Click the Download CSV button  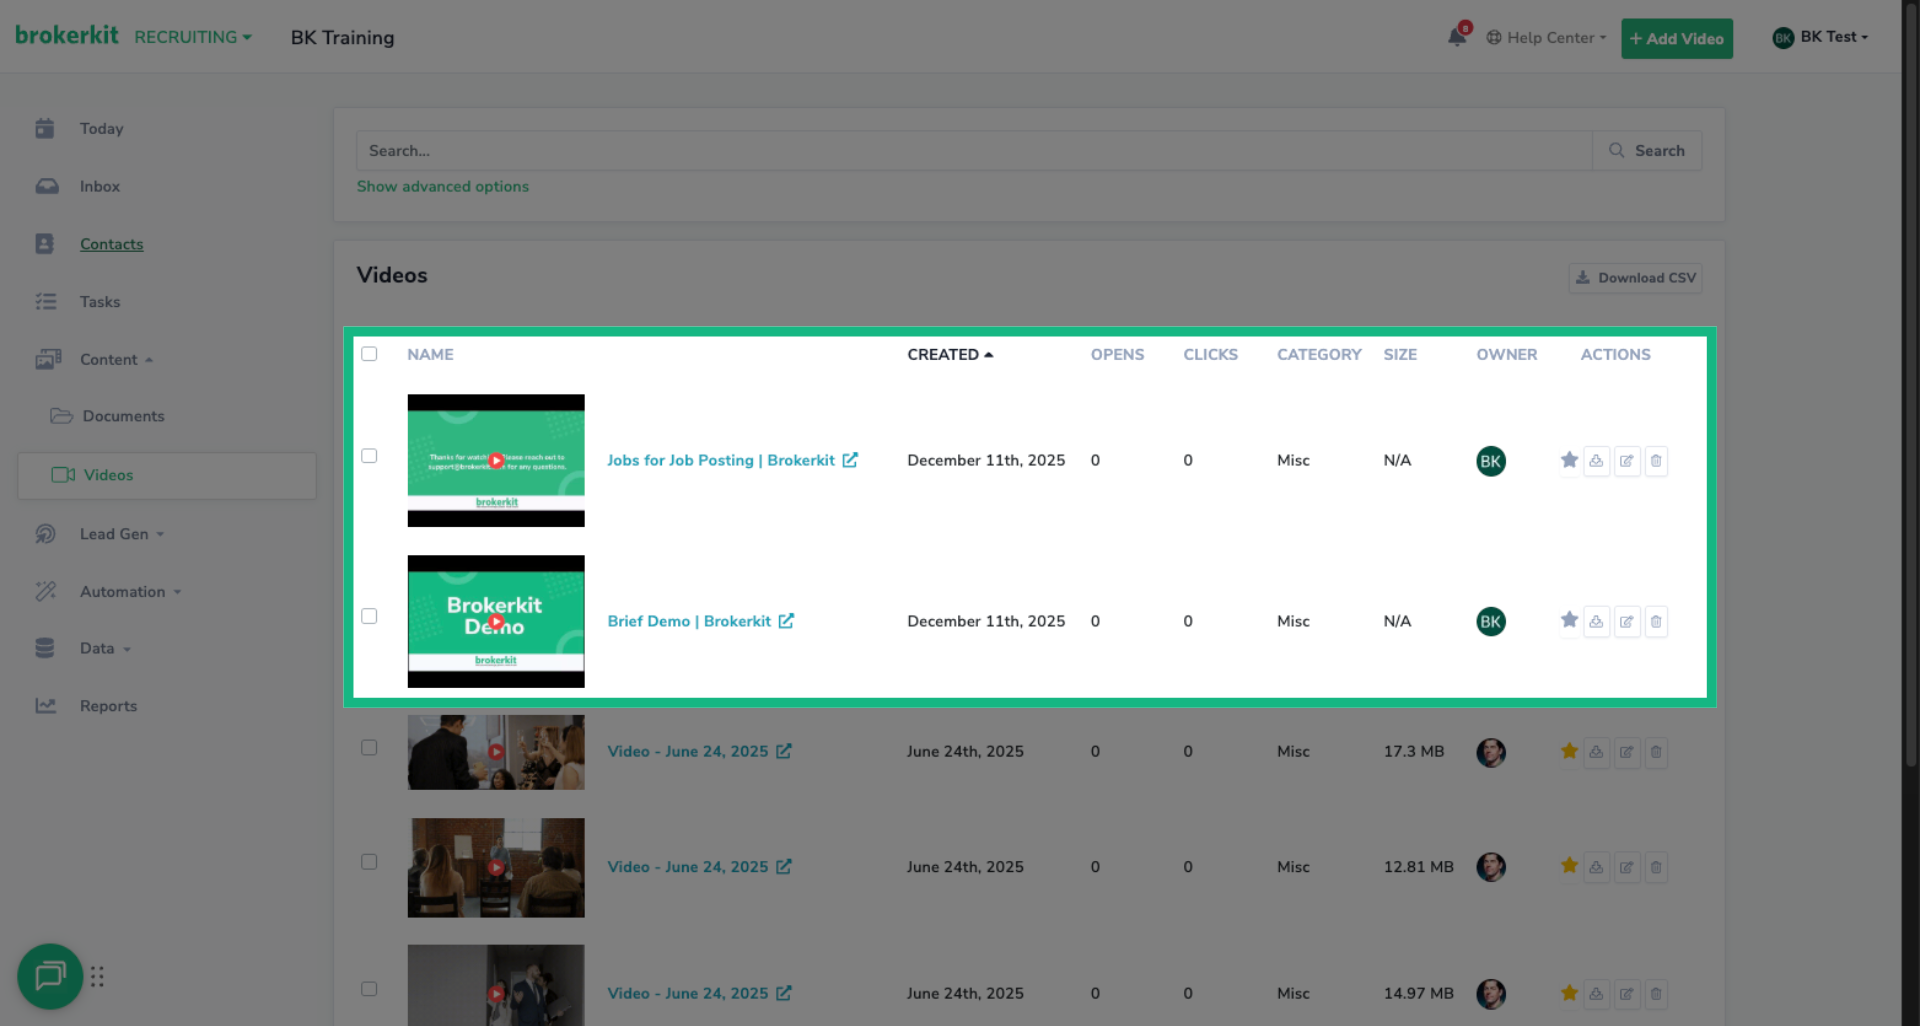point(1634,277)
